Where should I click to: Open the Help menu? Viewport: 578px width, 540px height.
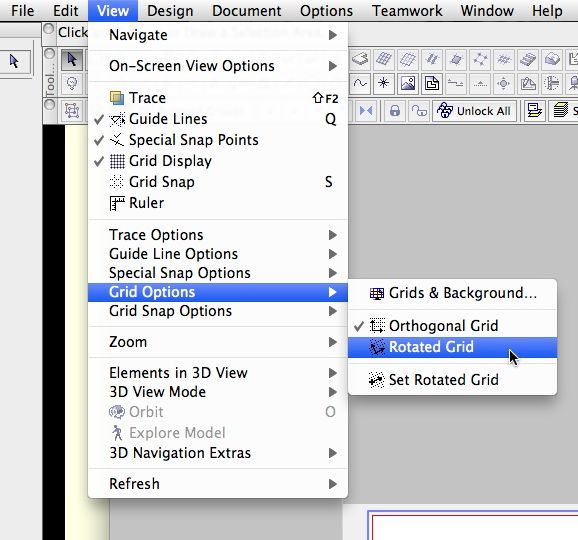pos(547,11)
